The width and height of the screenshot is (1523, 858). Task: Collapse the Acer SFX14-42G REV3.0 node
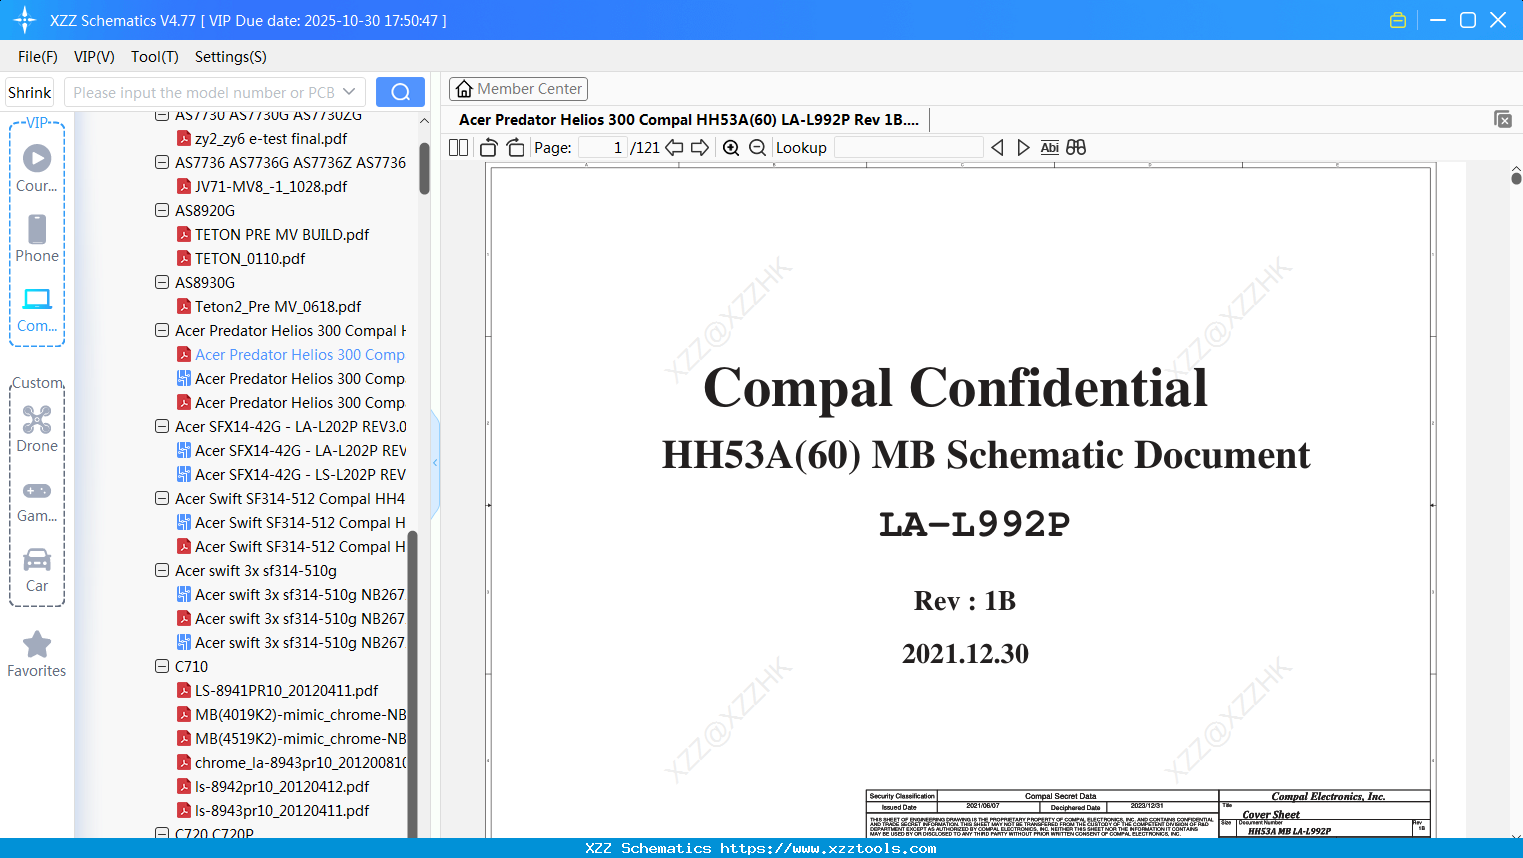pos(162,426)
